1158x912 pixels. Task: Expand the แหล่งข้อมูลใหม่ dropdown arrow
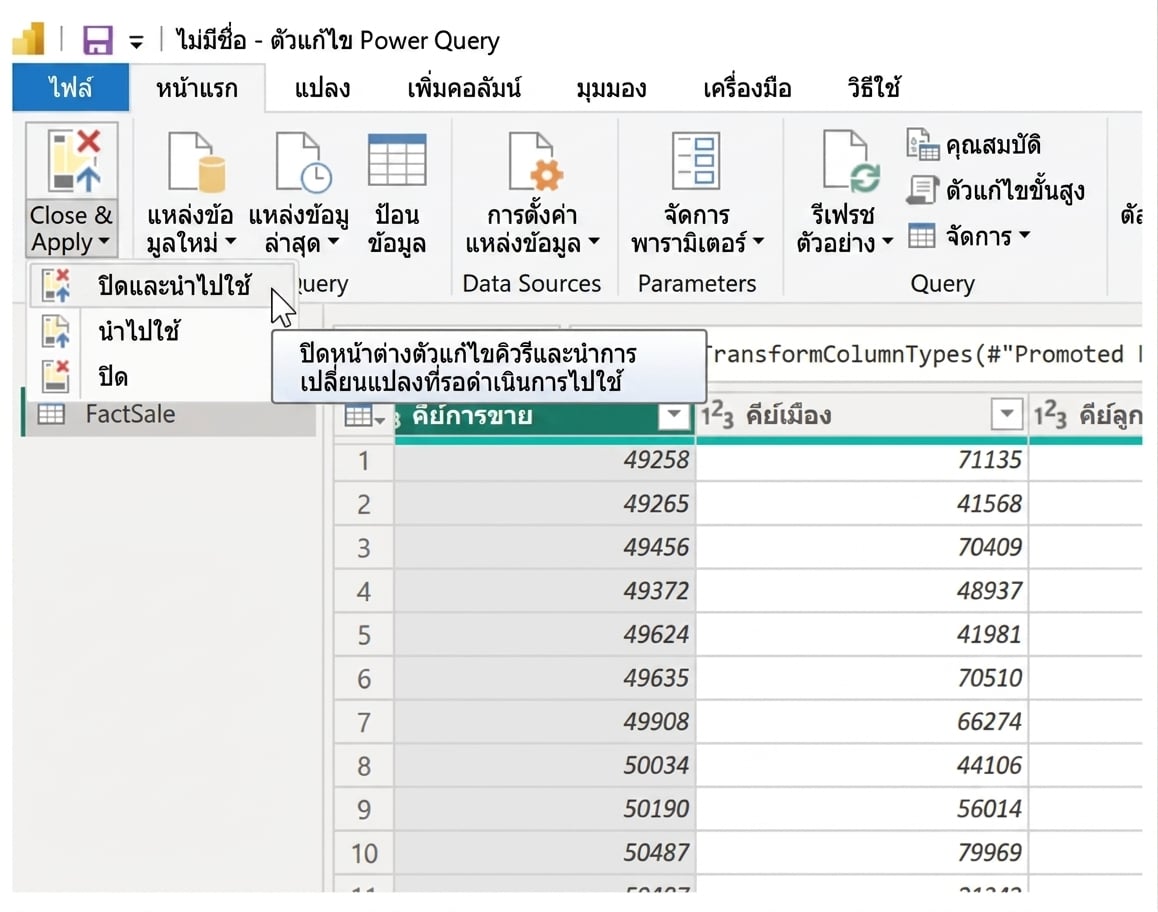click(230, 241)
